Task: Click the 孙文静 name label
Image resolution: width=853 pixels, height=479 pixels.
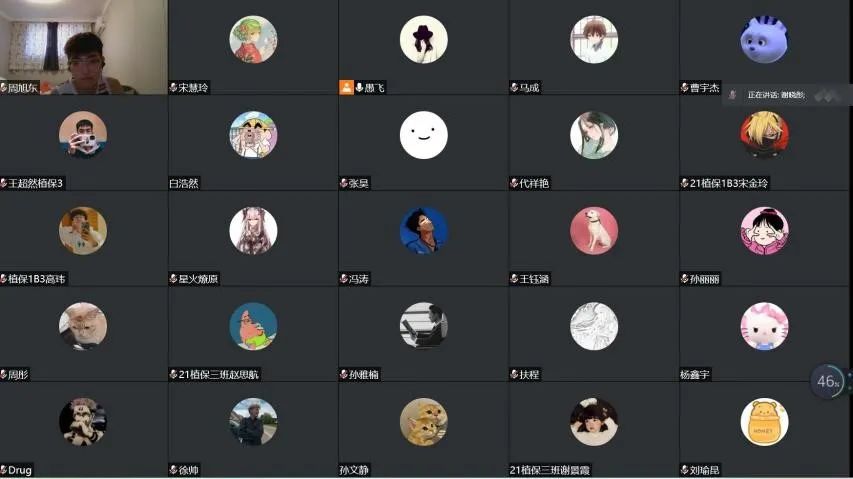Action: point(354,470)
